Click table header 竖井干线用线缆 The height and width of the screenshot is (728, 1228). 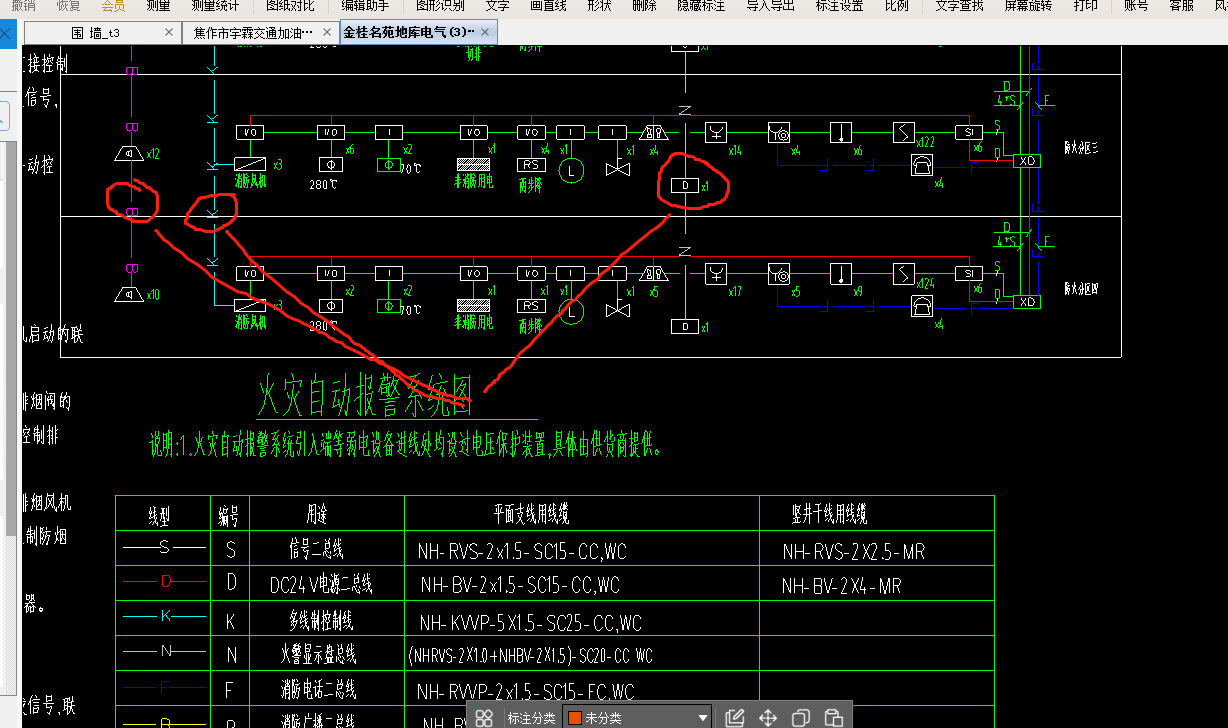(x=829, y=515)
